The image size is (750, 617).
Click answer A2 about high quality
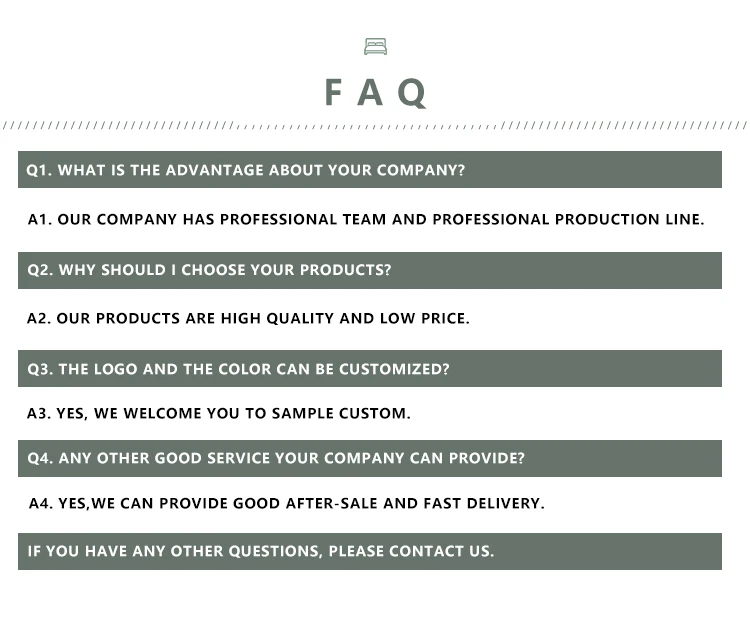tap(248, 318)
